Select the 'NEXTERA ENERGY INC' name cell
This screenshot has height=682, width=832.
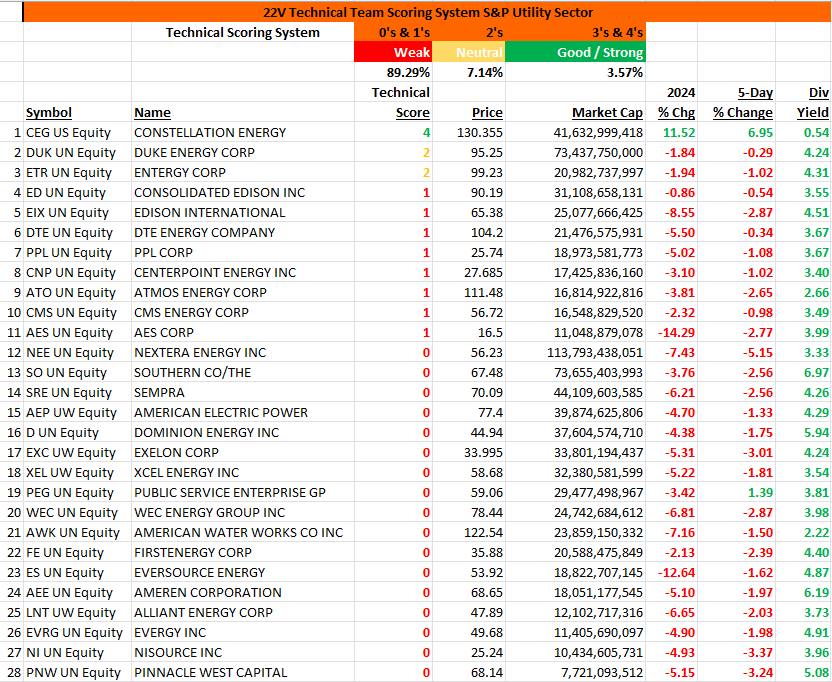242,352
